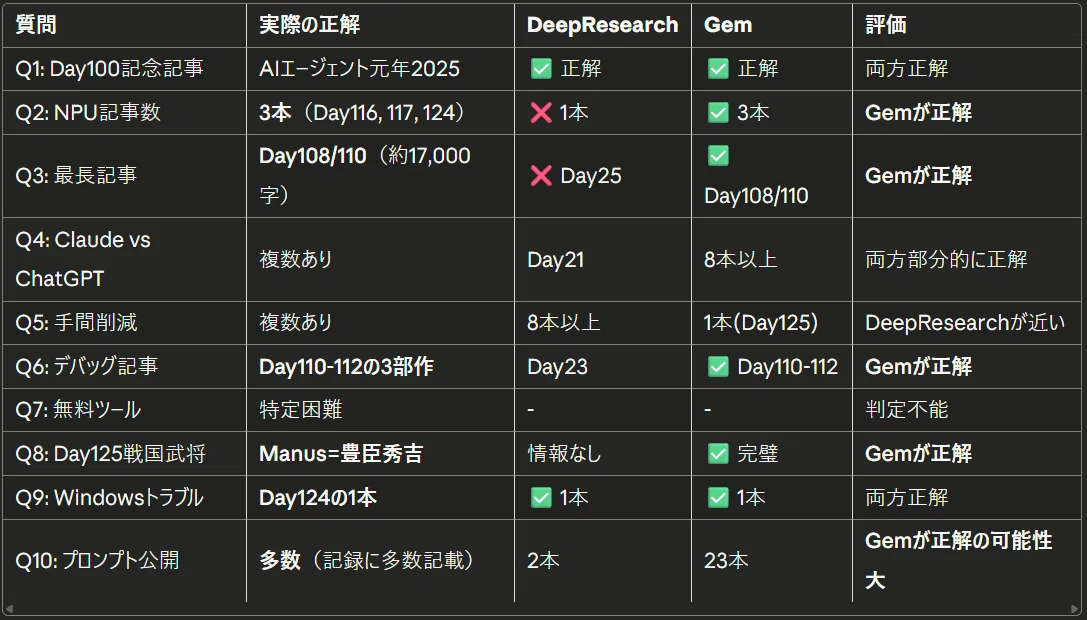Click the green checkmark next to 完璧
The height and width of the screenshot is (620, 1087).
[718, 454]
